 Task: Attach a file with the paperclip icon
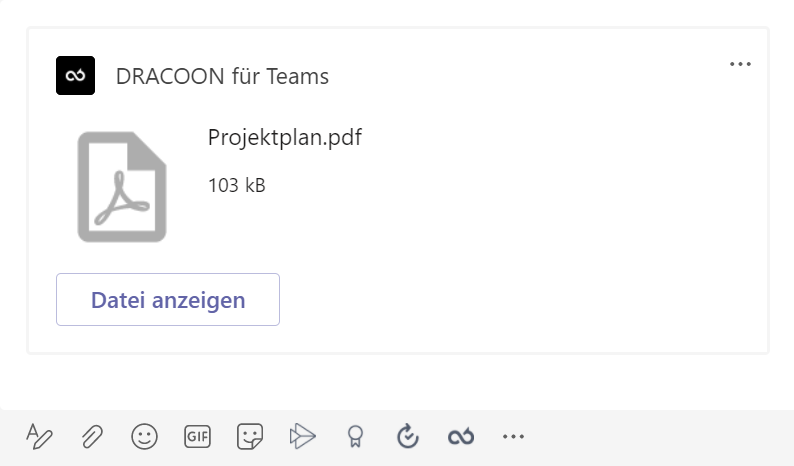[92, 436]
